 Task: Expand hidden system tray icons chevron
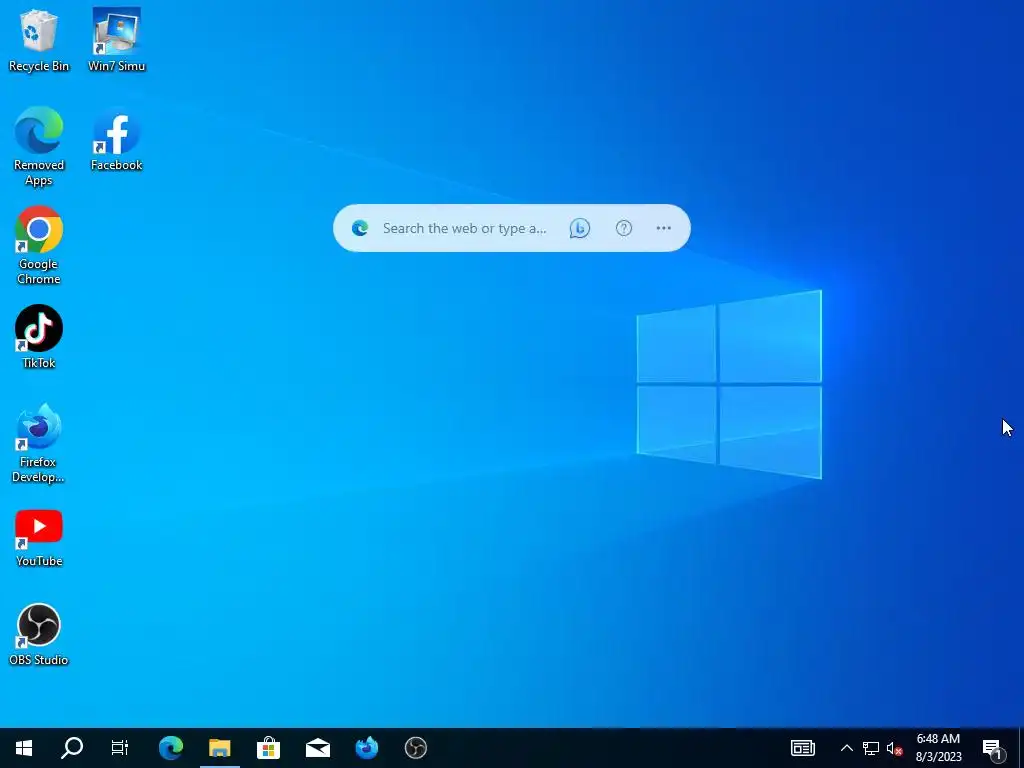pyautogui.click(x=846, y=748)
